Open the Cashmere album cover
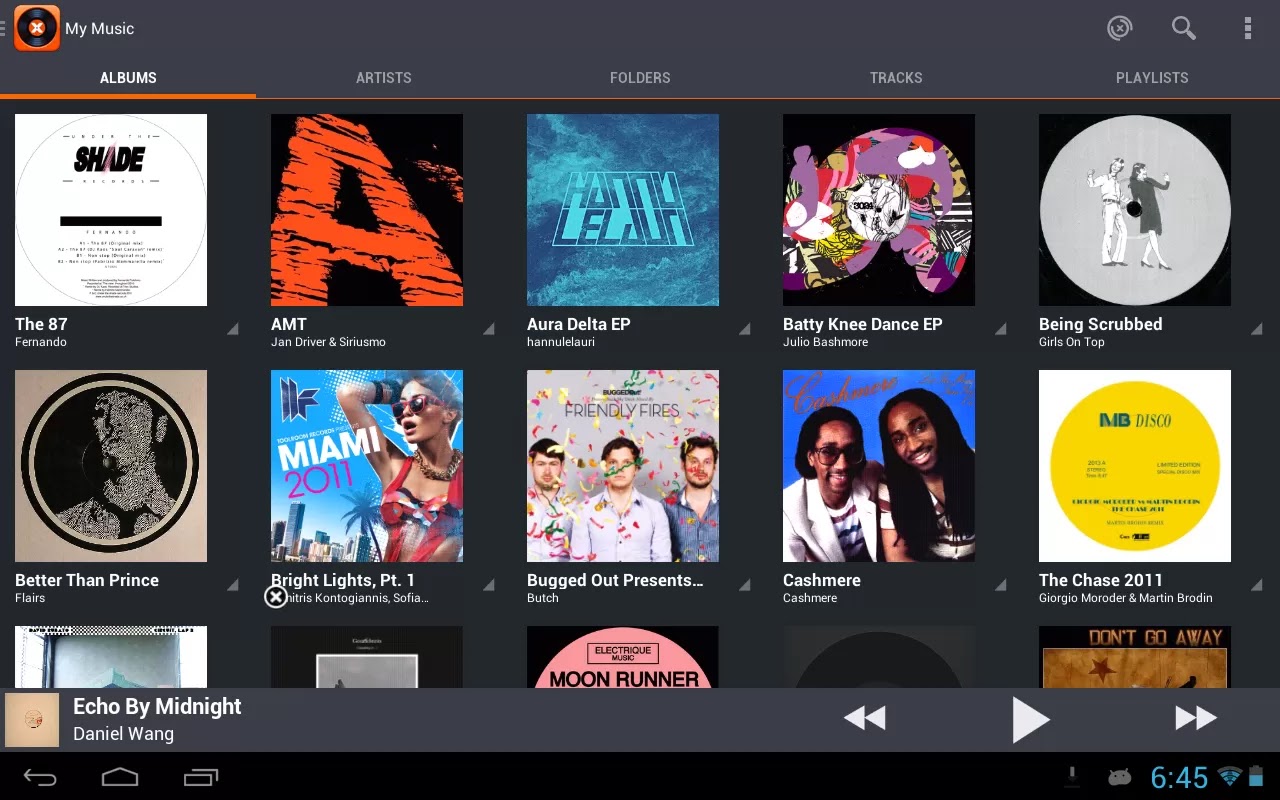Screen dimensions: 1280x800 (x=879, y=466)
